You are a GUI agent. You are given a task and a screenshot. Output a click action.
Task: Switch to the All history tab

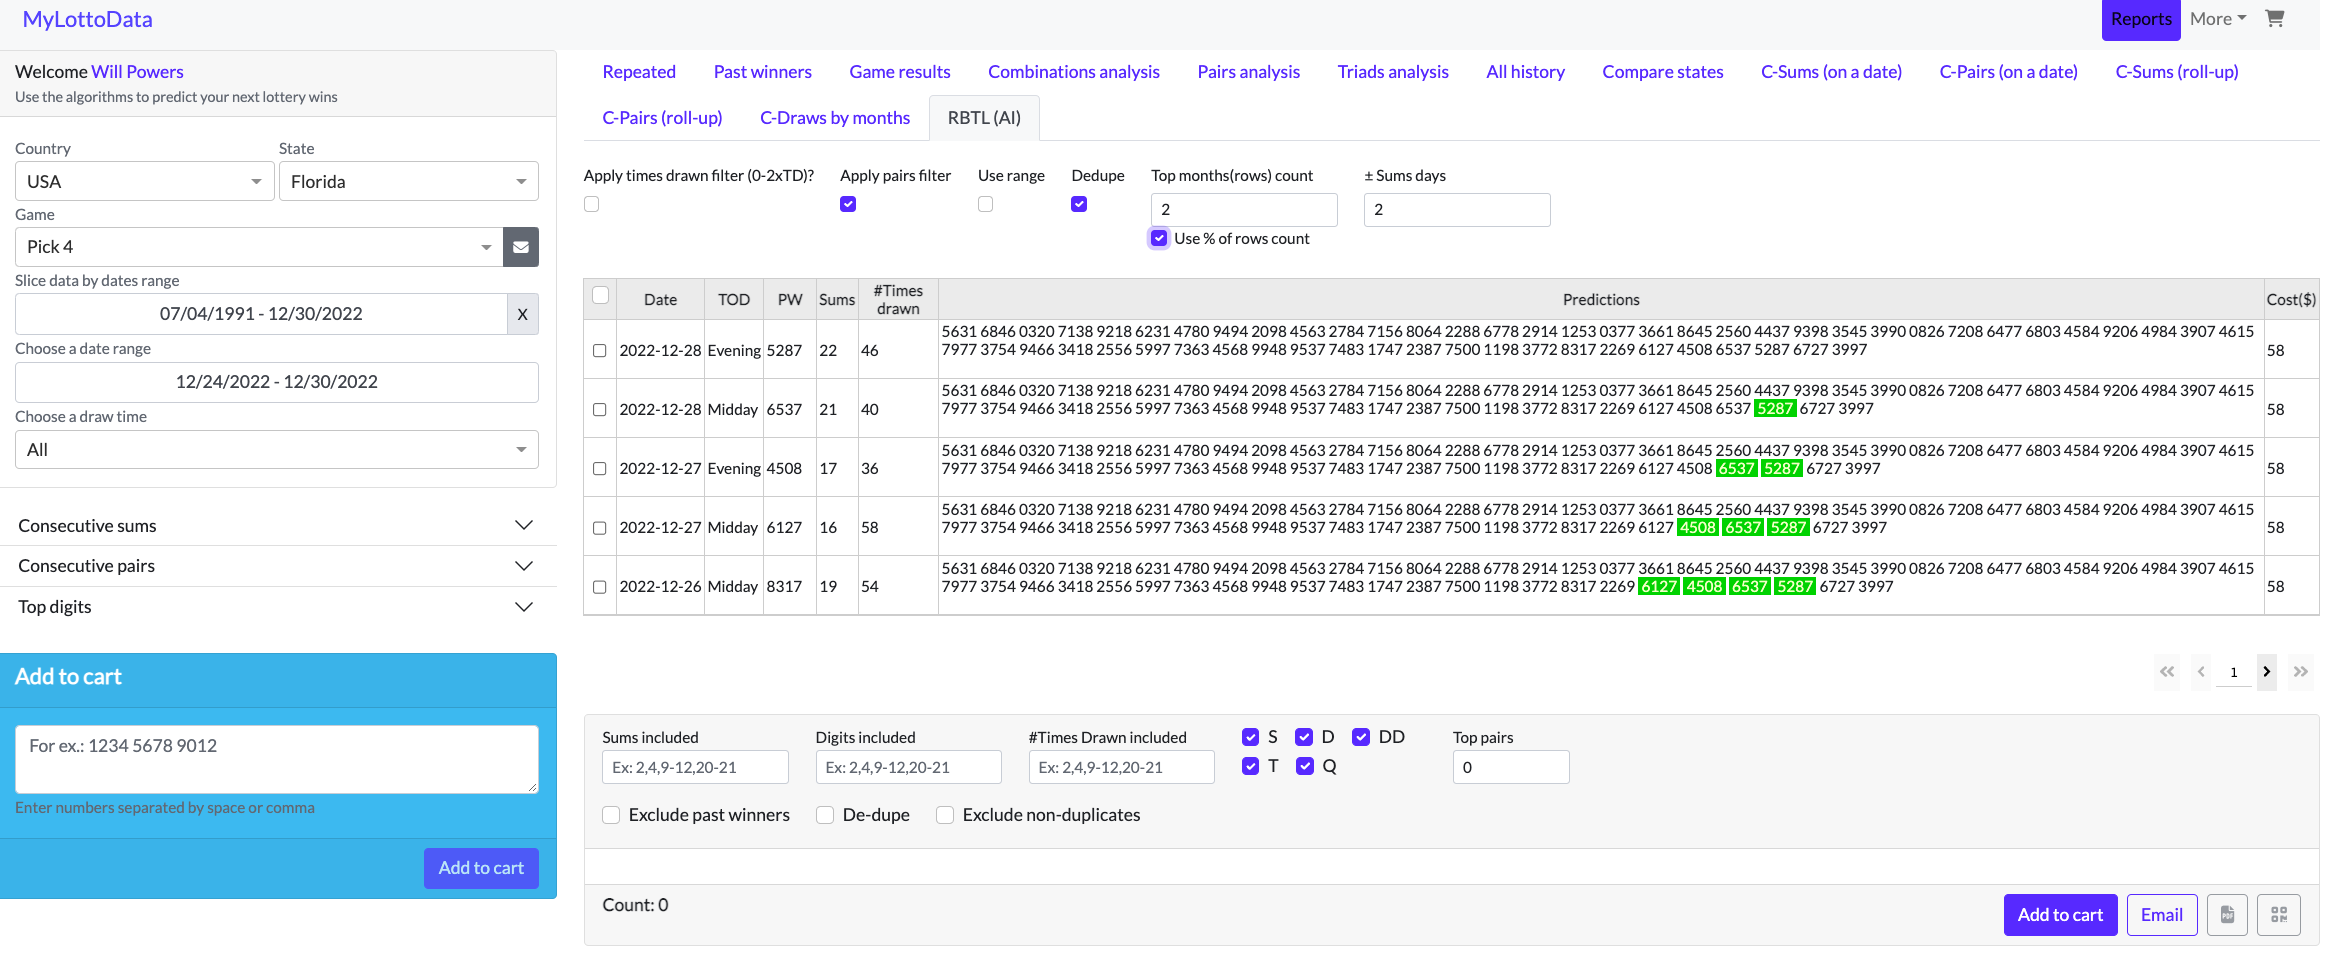tap(1525, 72)
